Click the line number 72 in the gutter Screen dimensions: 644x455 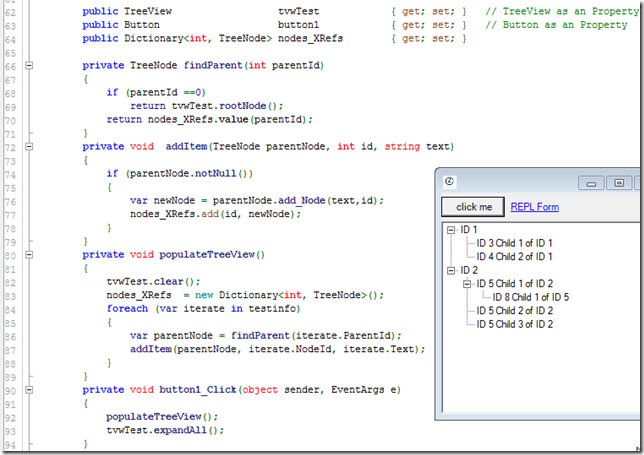(10, 148)
